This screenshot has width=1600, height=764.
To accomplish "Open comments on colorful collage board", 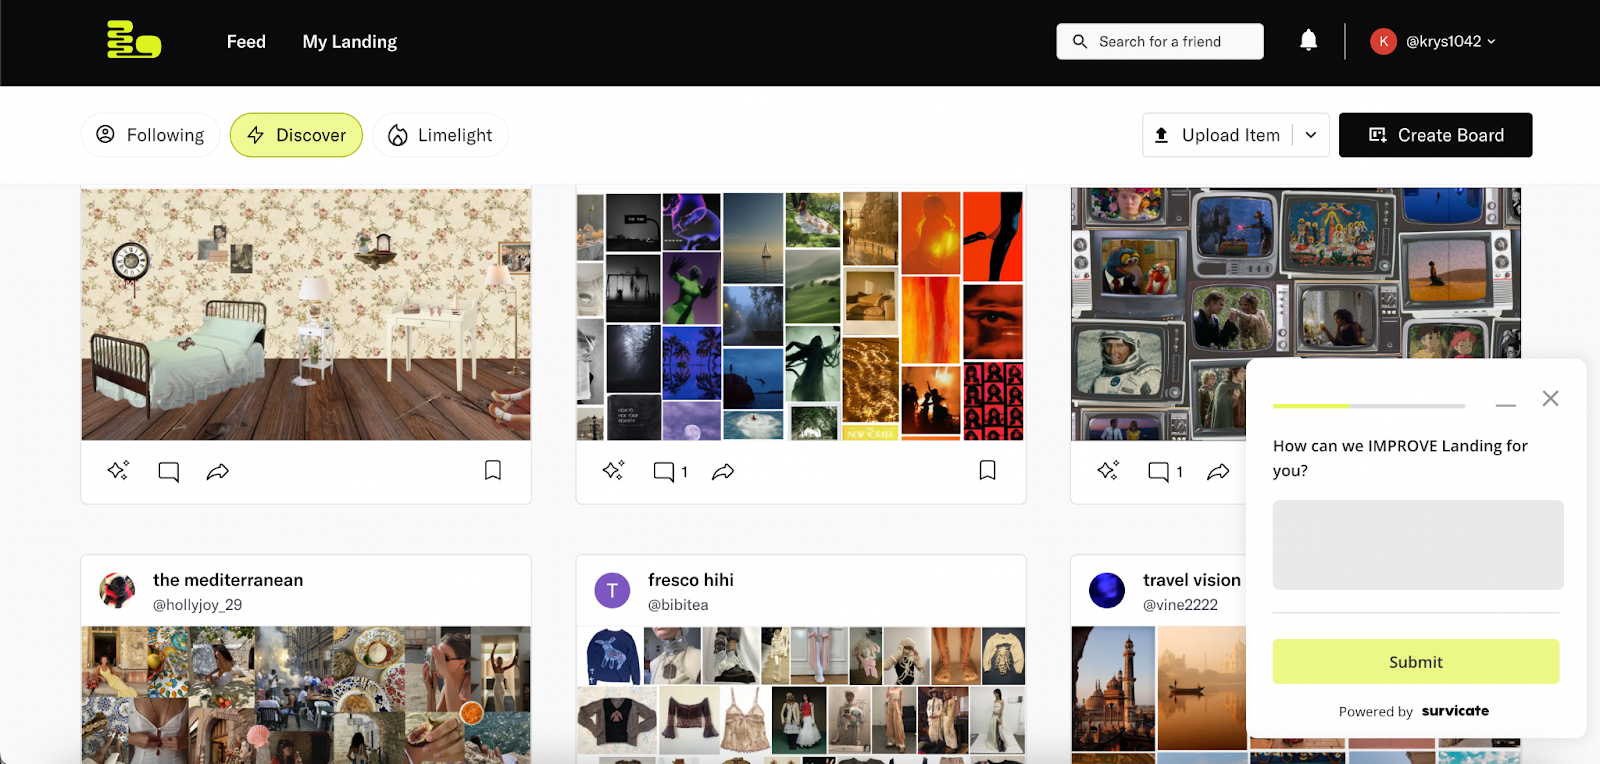I will 670,471.
